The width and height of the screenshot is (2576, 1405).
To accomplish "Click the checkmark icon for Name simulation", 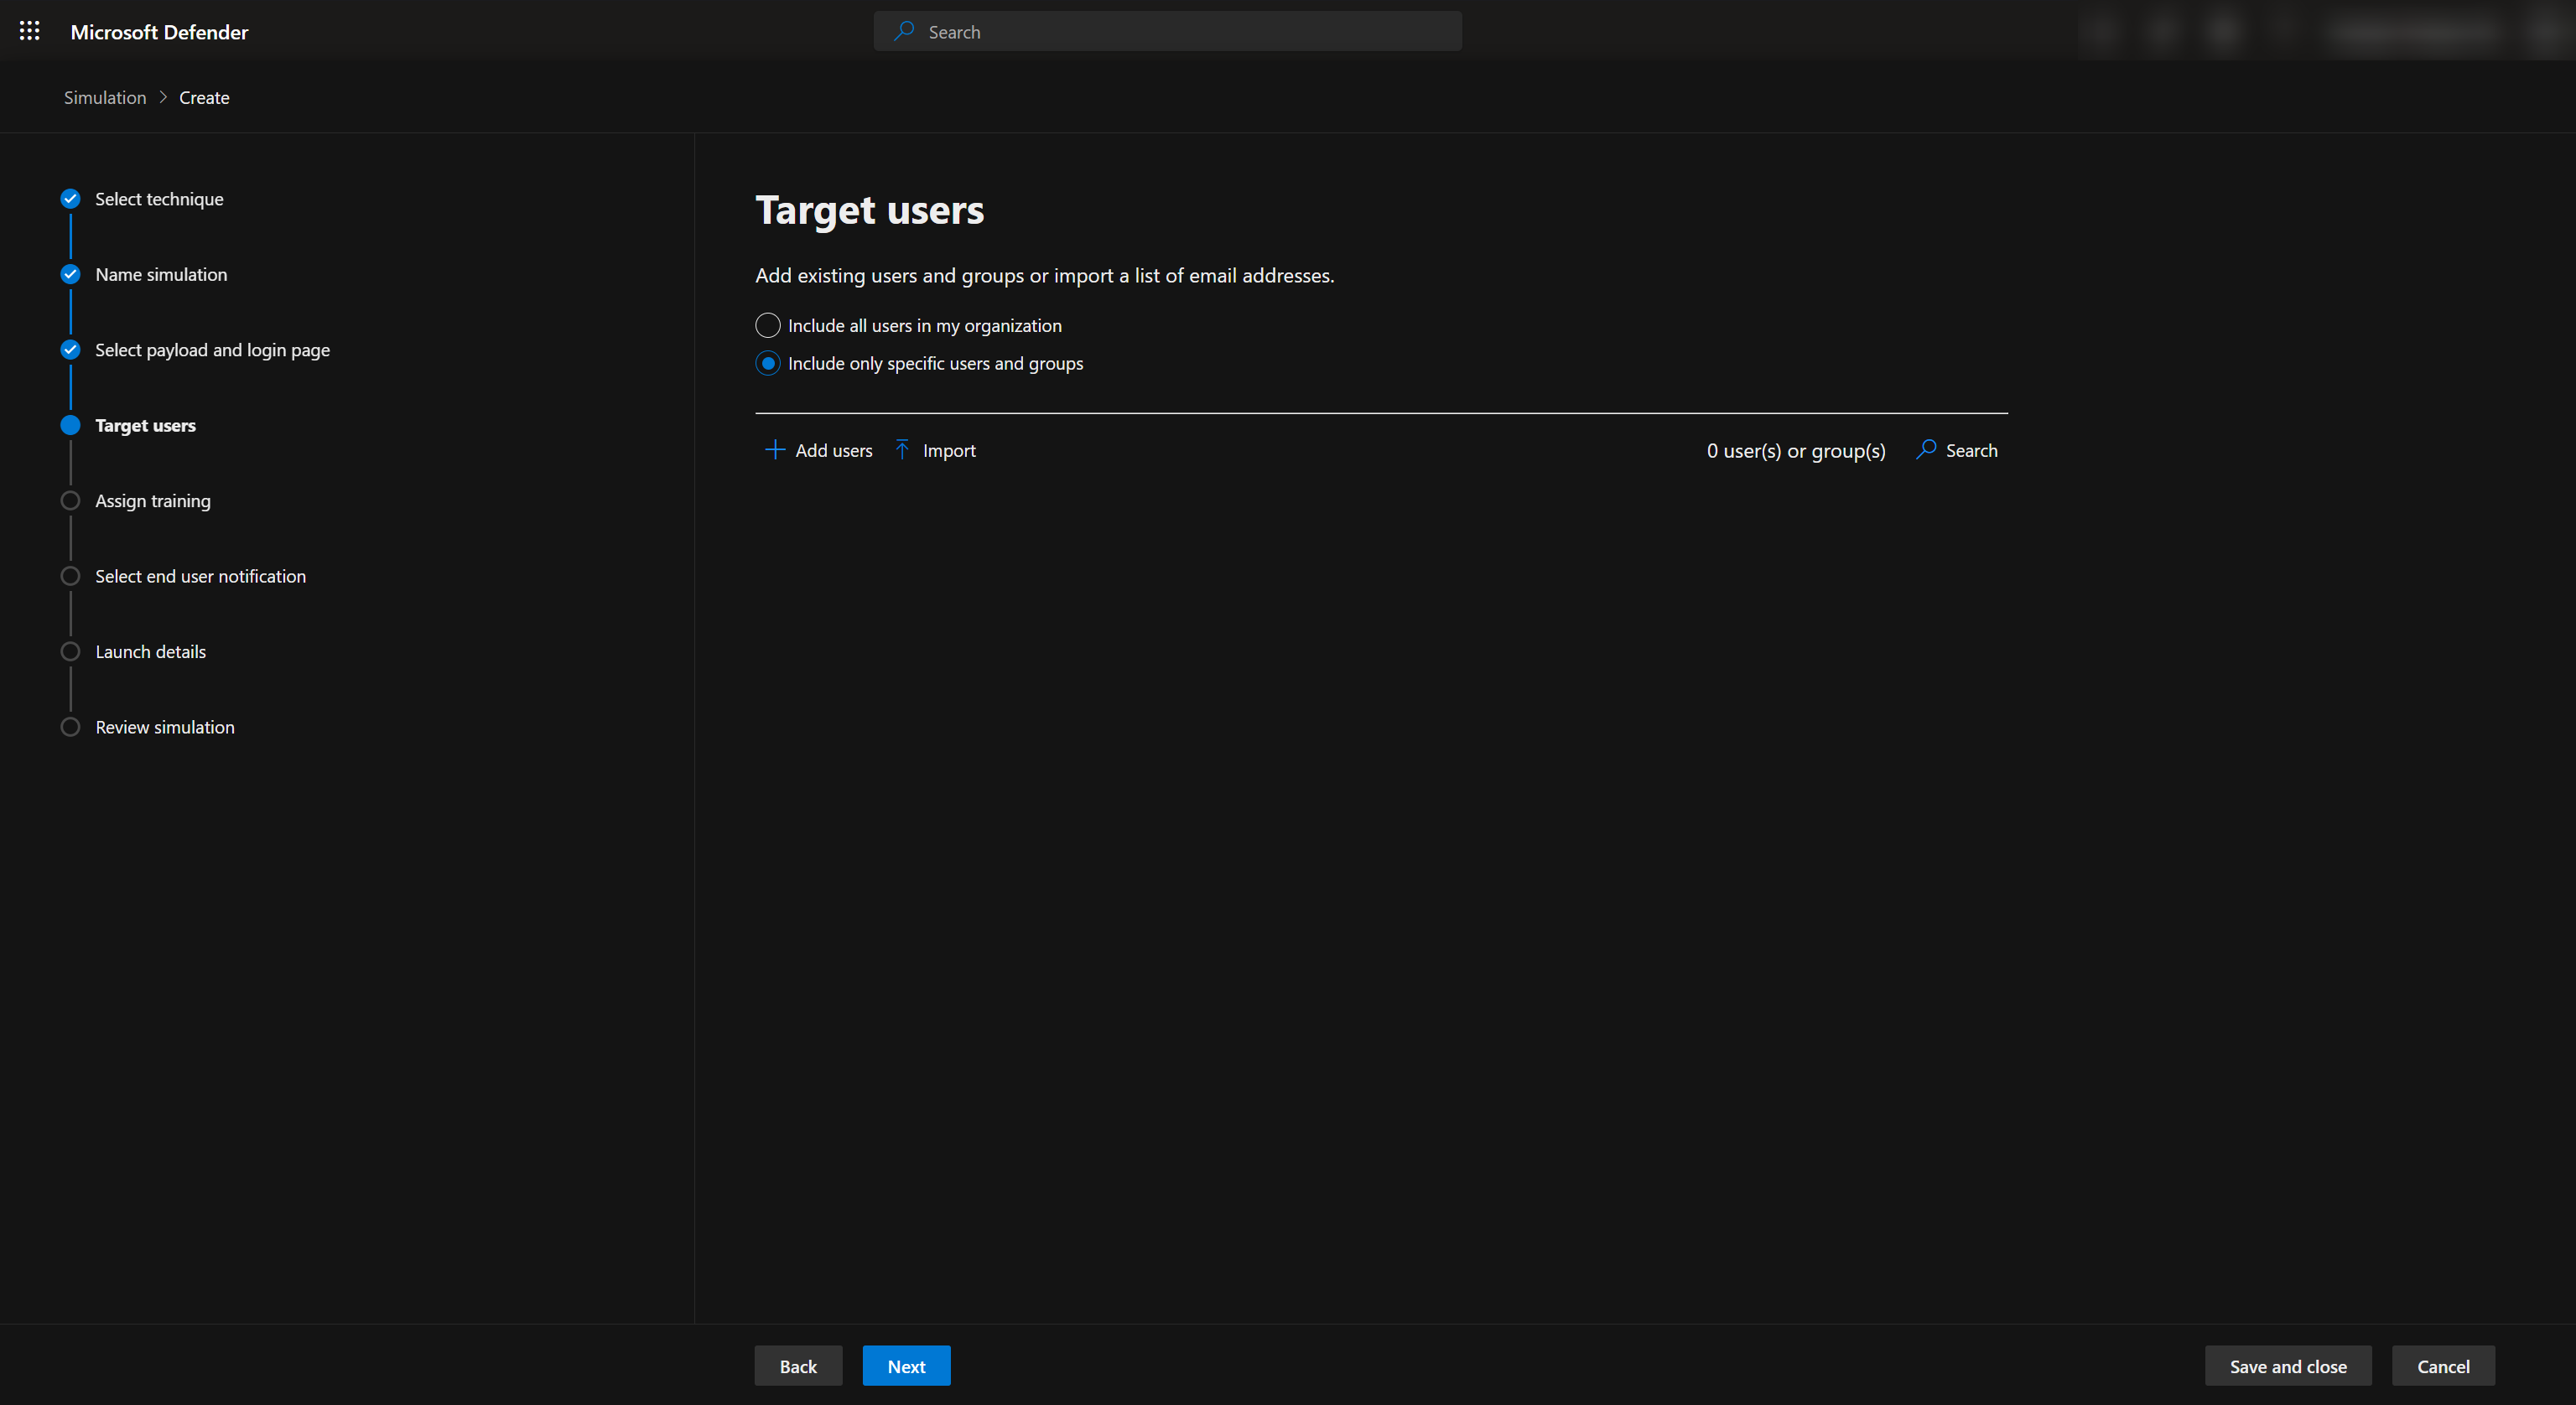I will click(x=70, y=274).
